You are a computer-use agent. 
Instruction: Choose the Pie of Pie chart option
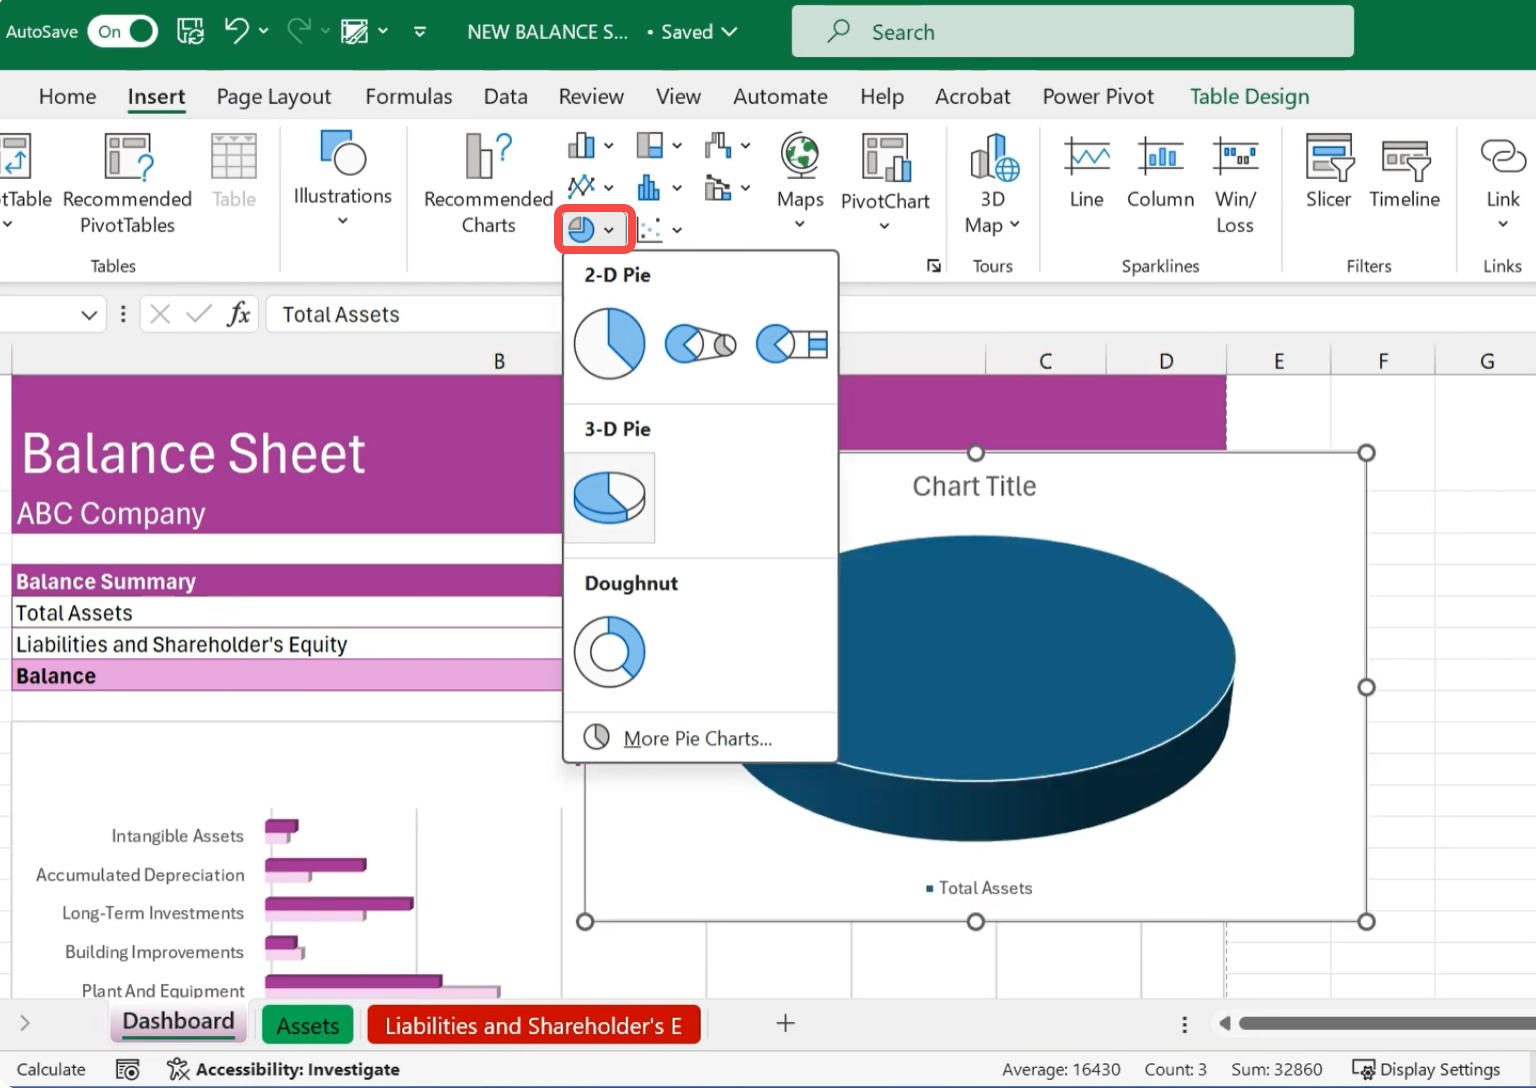click(700, 343)
